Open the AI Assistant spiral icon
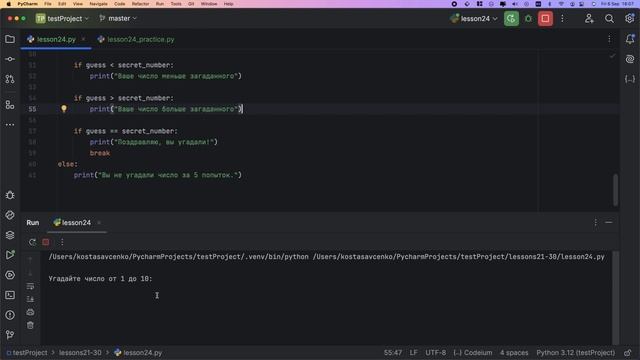 point(630,59)
